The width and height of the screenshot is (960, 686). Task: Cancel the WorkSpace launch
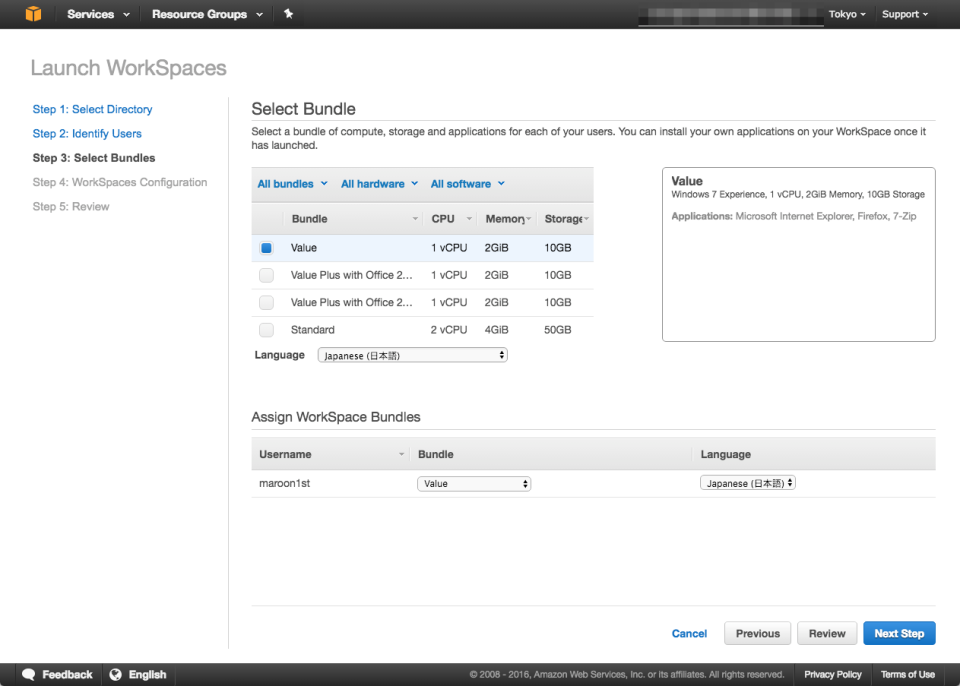click(x=689, y=633)
